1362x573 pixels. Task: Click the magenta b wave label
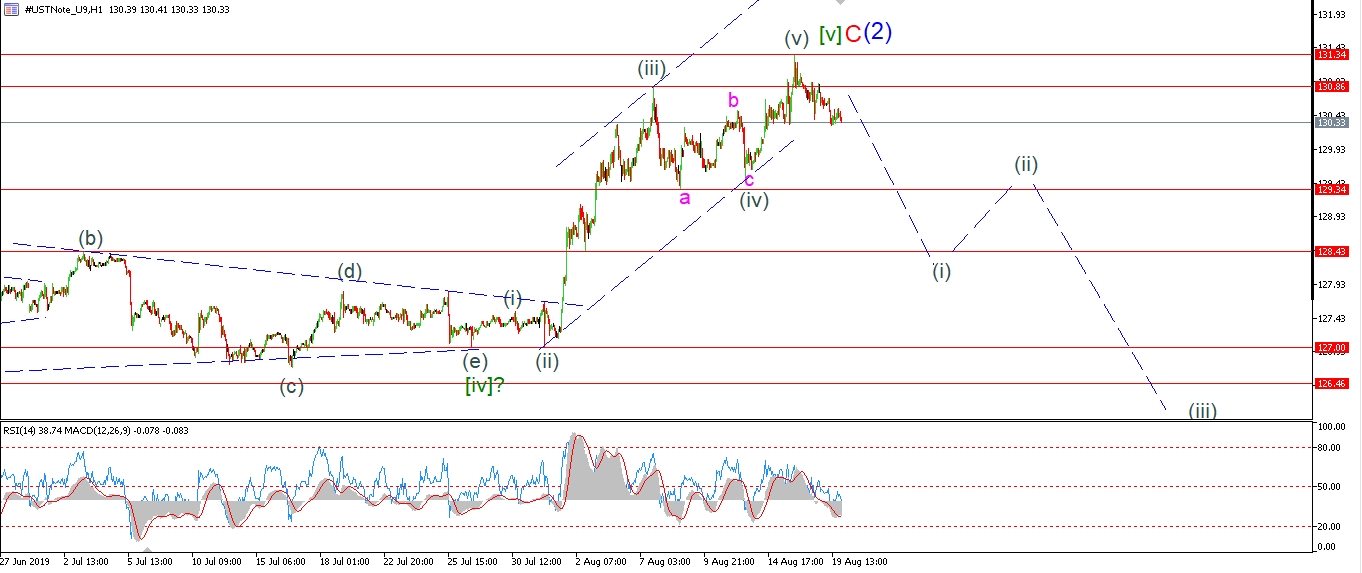click(733, 100)
